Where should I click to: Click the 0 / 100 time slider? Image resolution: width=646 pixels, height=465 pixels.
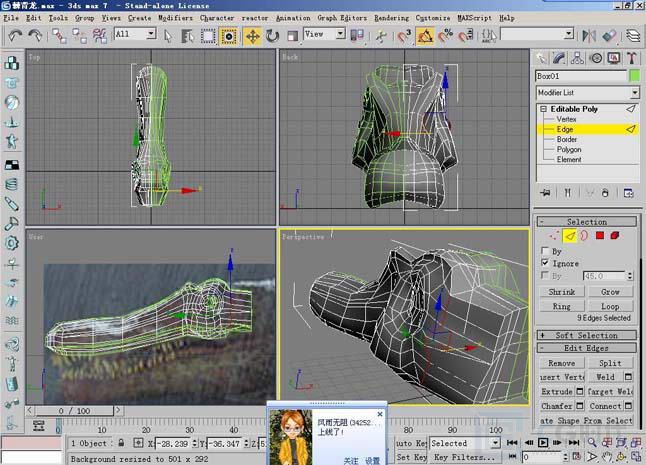[x=74, y=411]
